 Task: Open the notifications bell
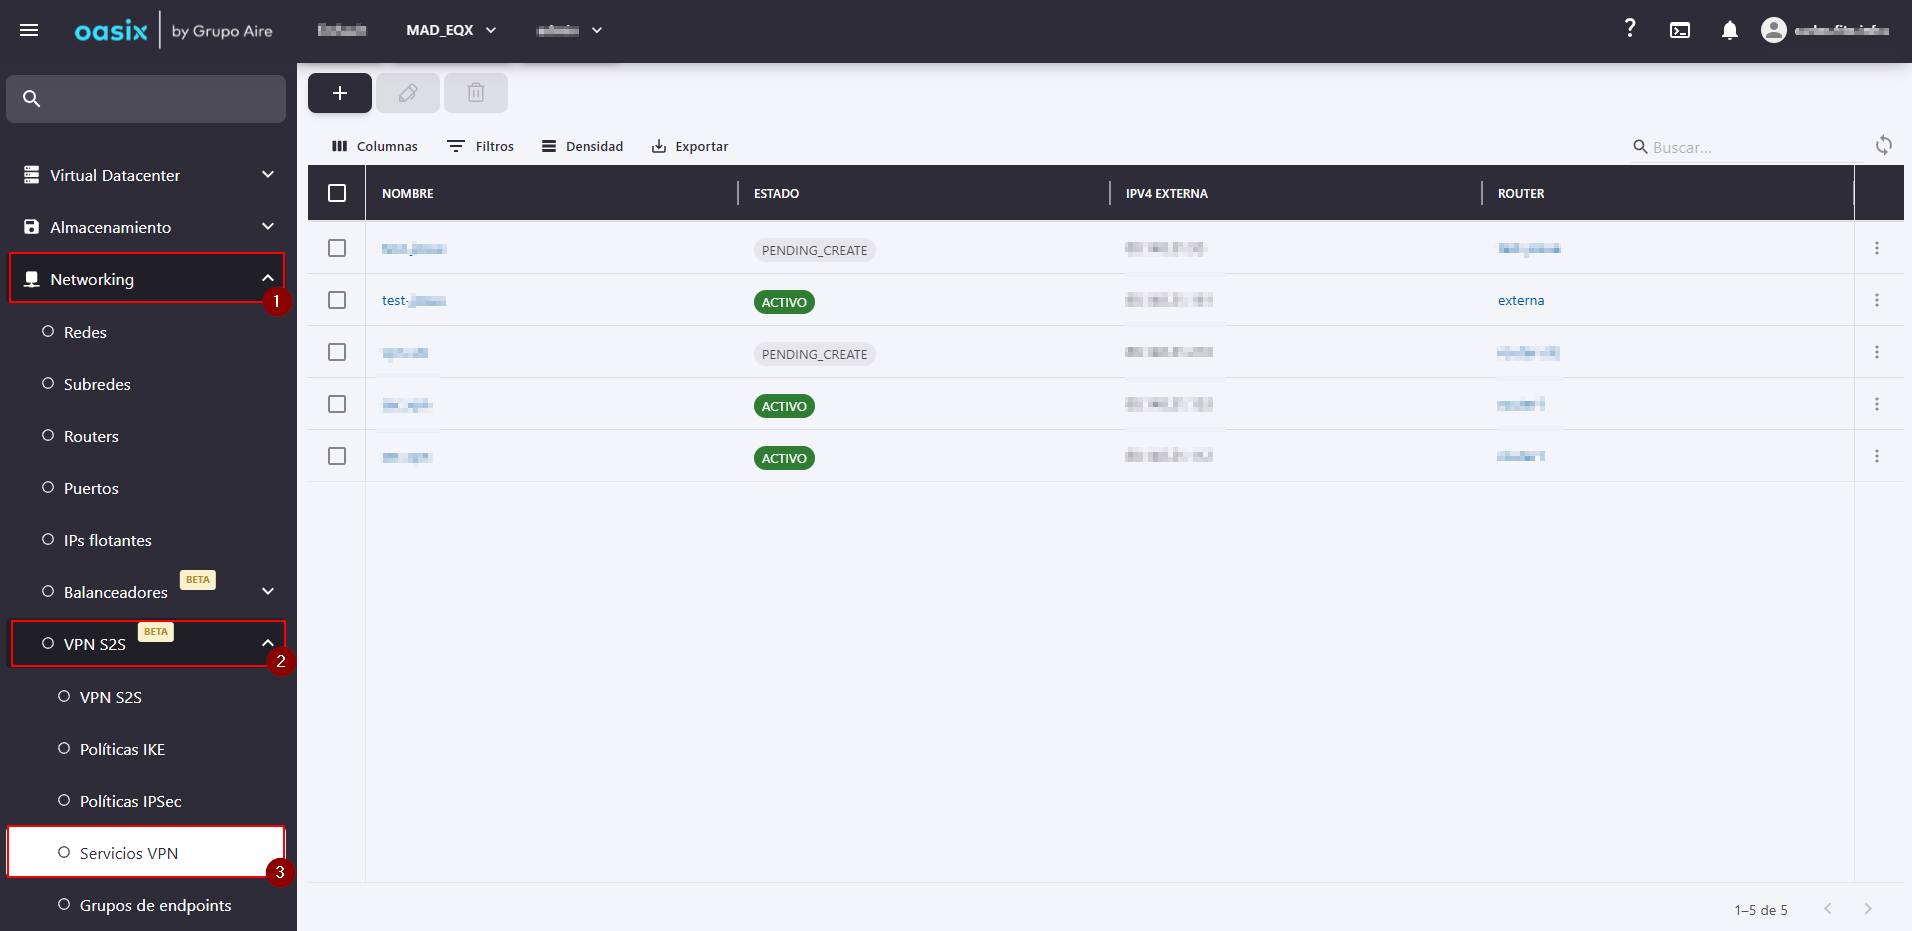pos(1730,30)
